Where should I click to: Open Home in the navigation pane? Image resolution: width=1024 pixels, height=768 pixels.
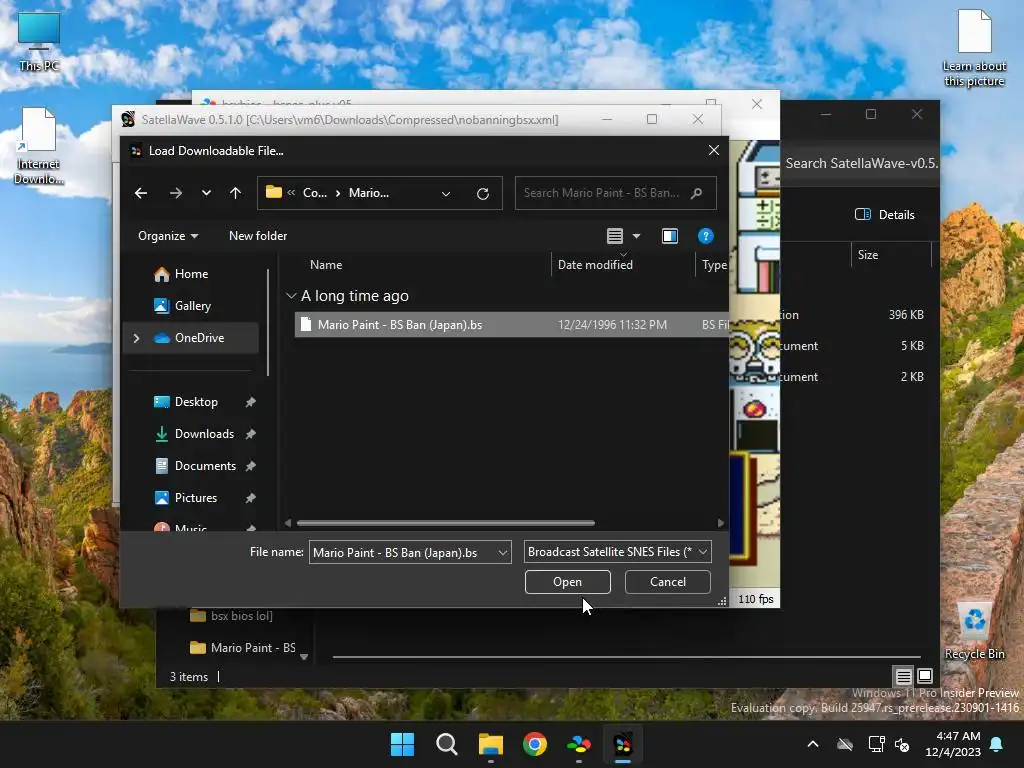click(191, 274)
